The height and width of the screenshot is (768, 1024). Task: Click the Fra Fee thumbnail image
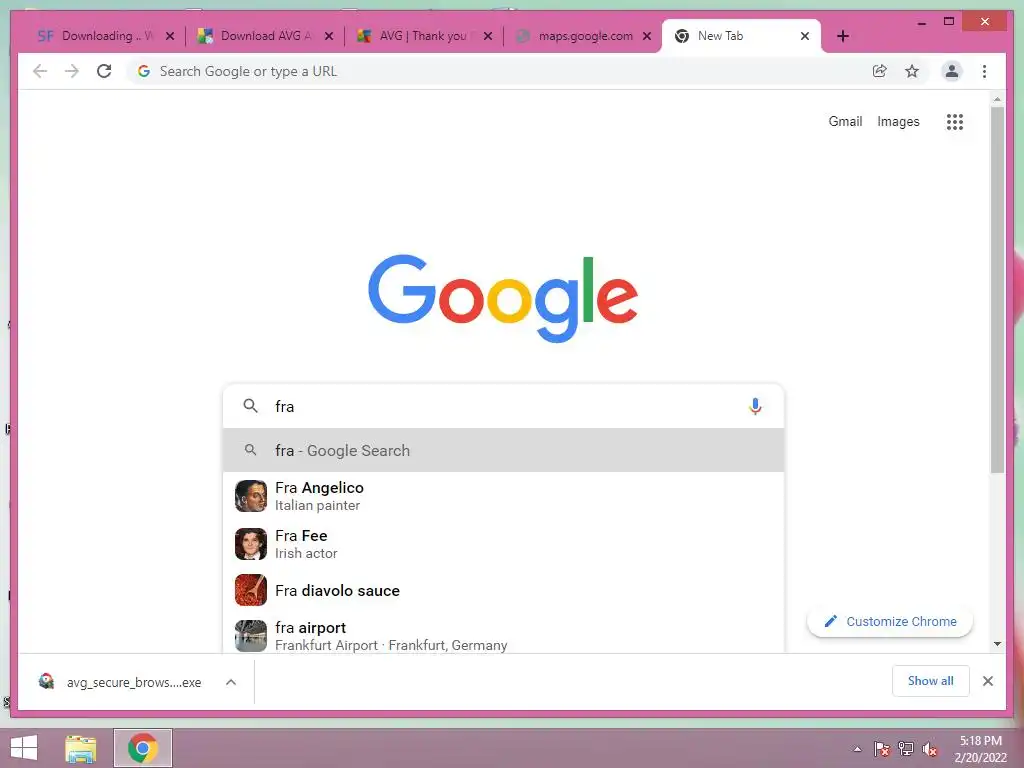[x=251, y=543]
